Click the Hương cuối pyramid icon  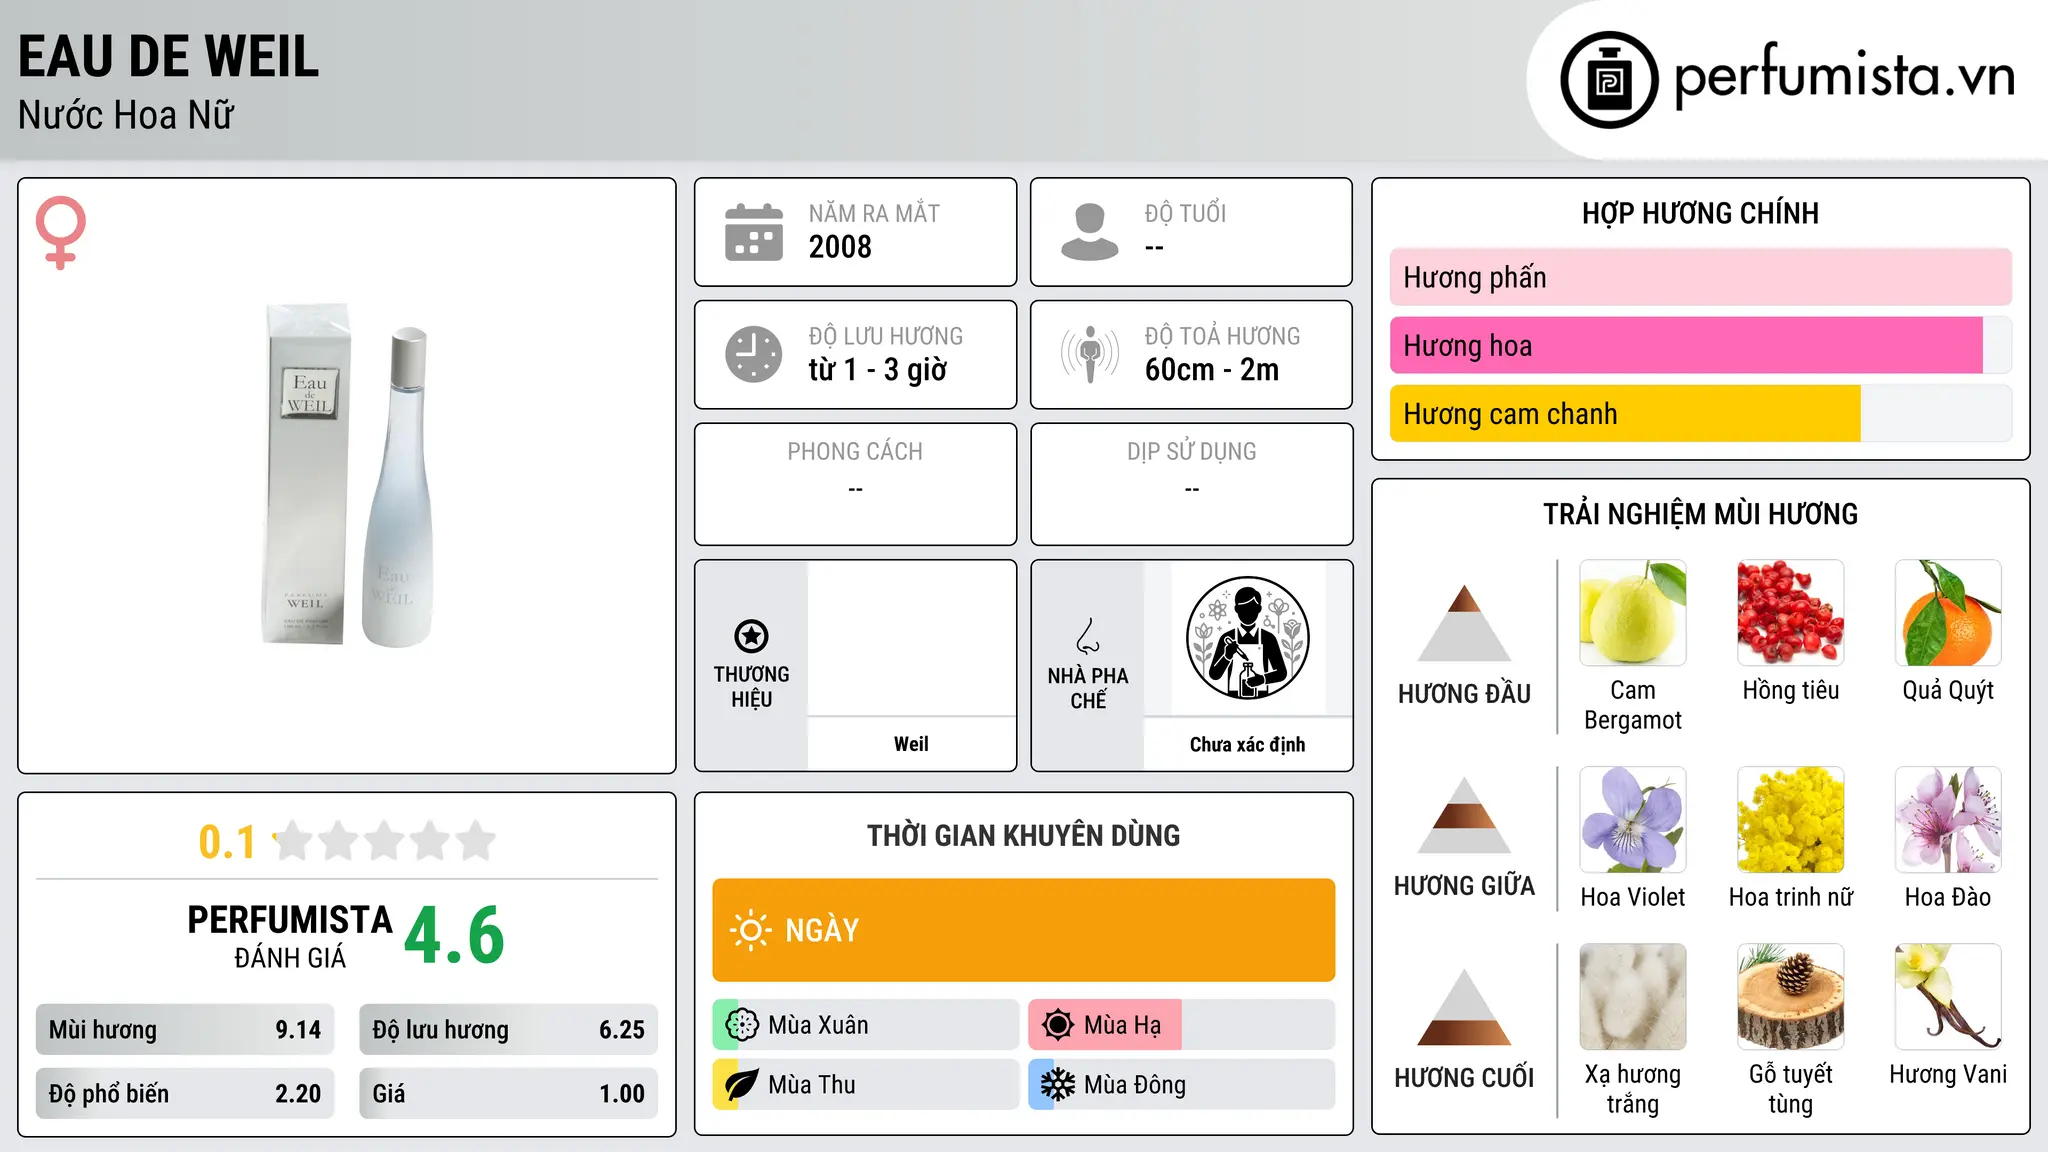tap(1464, 1007)
